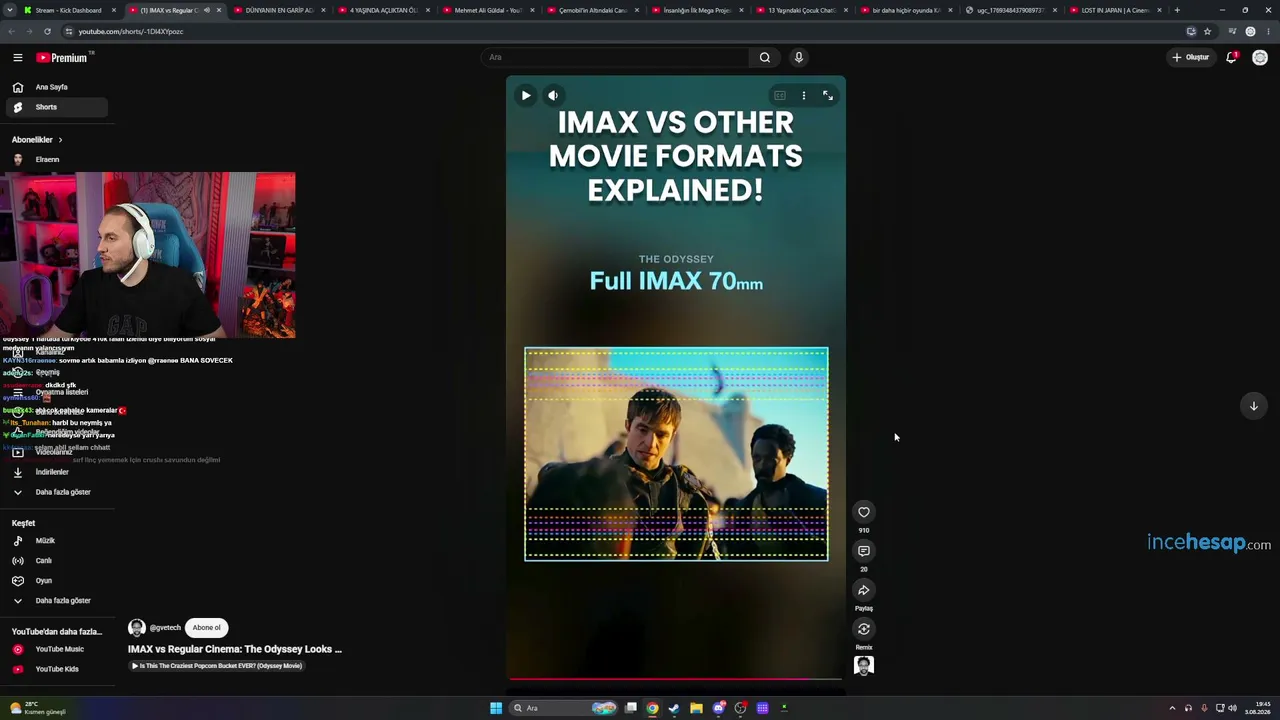Open the weather widget on the taskbar
The image size is (1280, 720).
[x=37, y=708]
